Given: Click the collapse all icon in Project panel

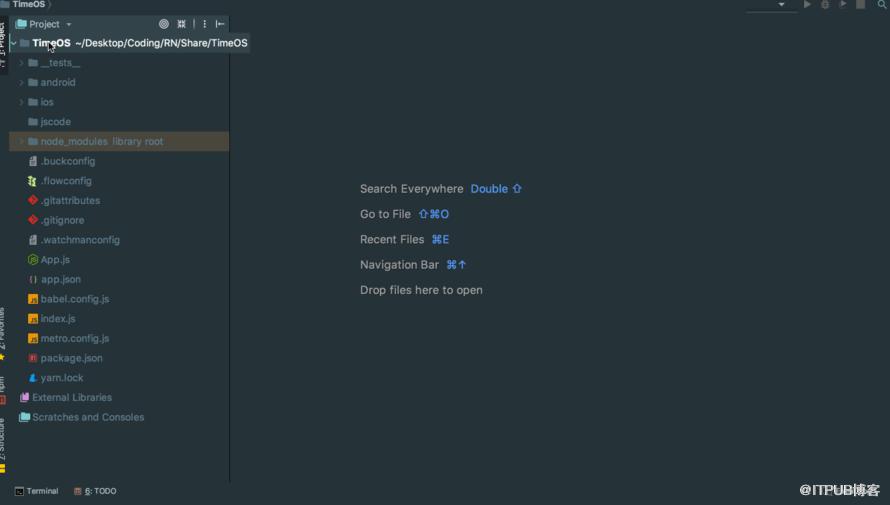Looking at the screenshot, I should (x=182, y=24).
